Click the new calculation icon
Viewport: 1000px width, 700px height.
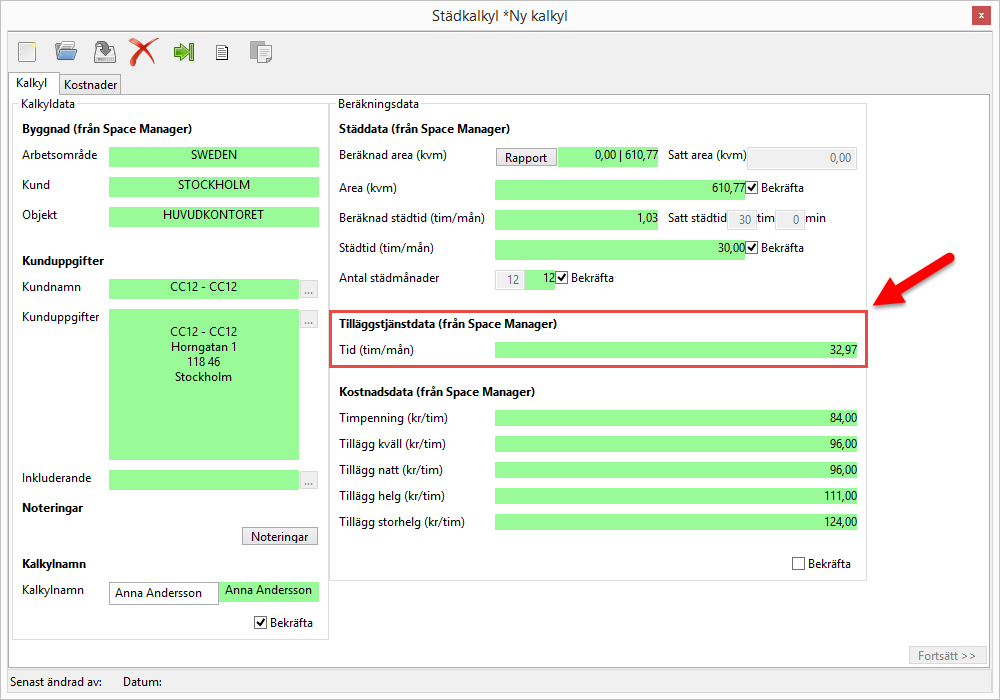tap(27, 52)
